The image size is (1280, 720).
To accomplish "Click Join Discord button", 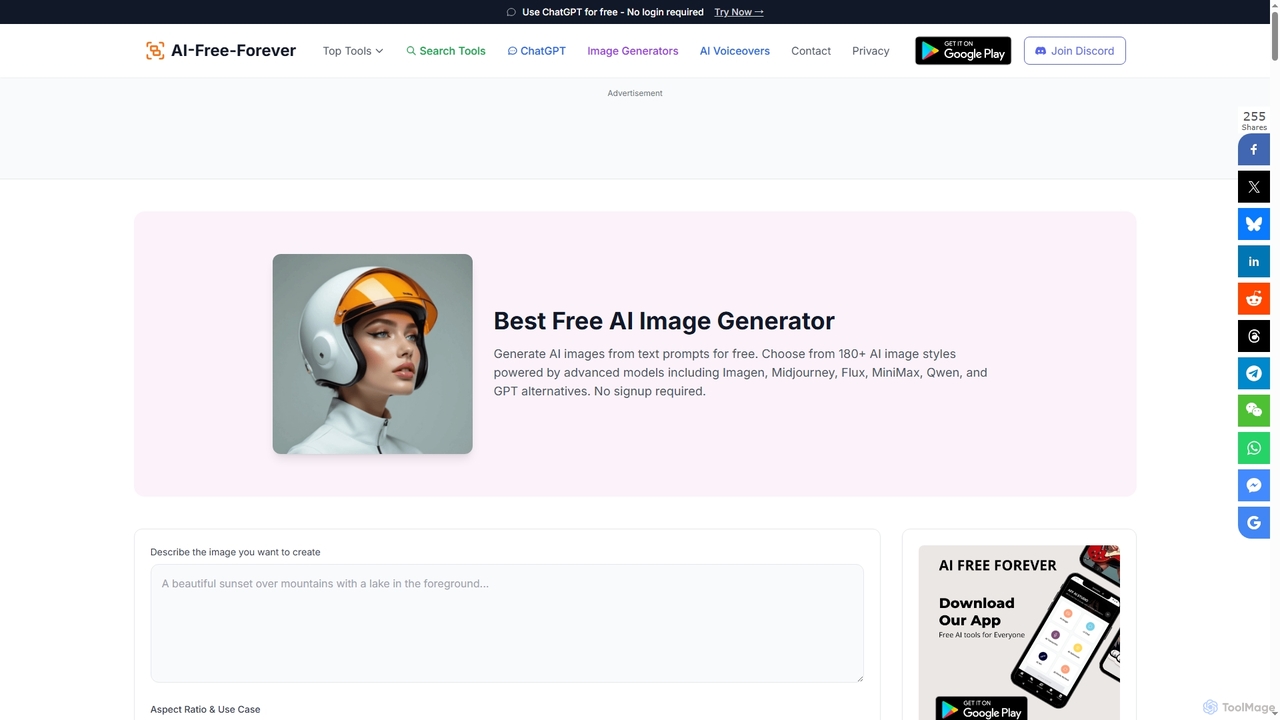I will [1075, 51].
